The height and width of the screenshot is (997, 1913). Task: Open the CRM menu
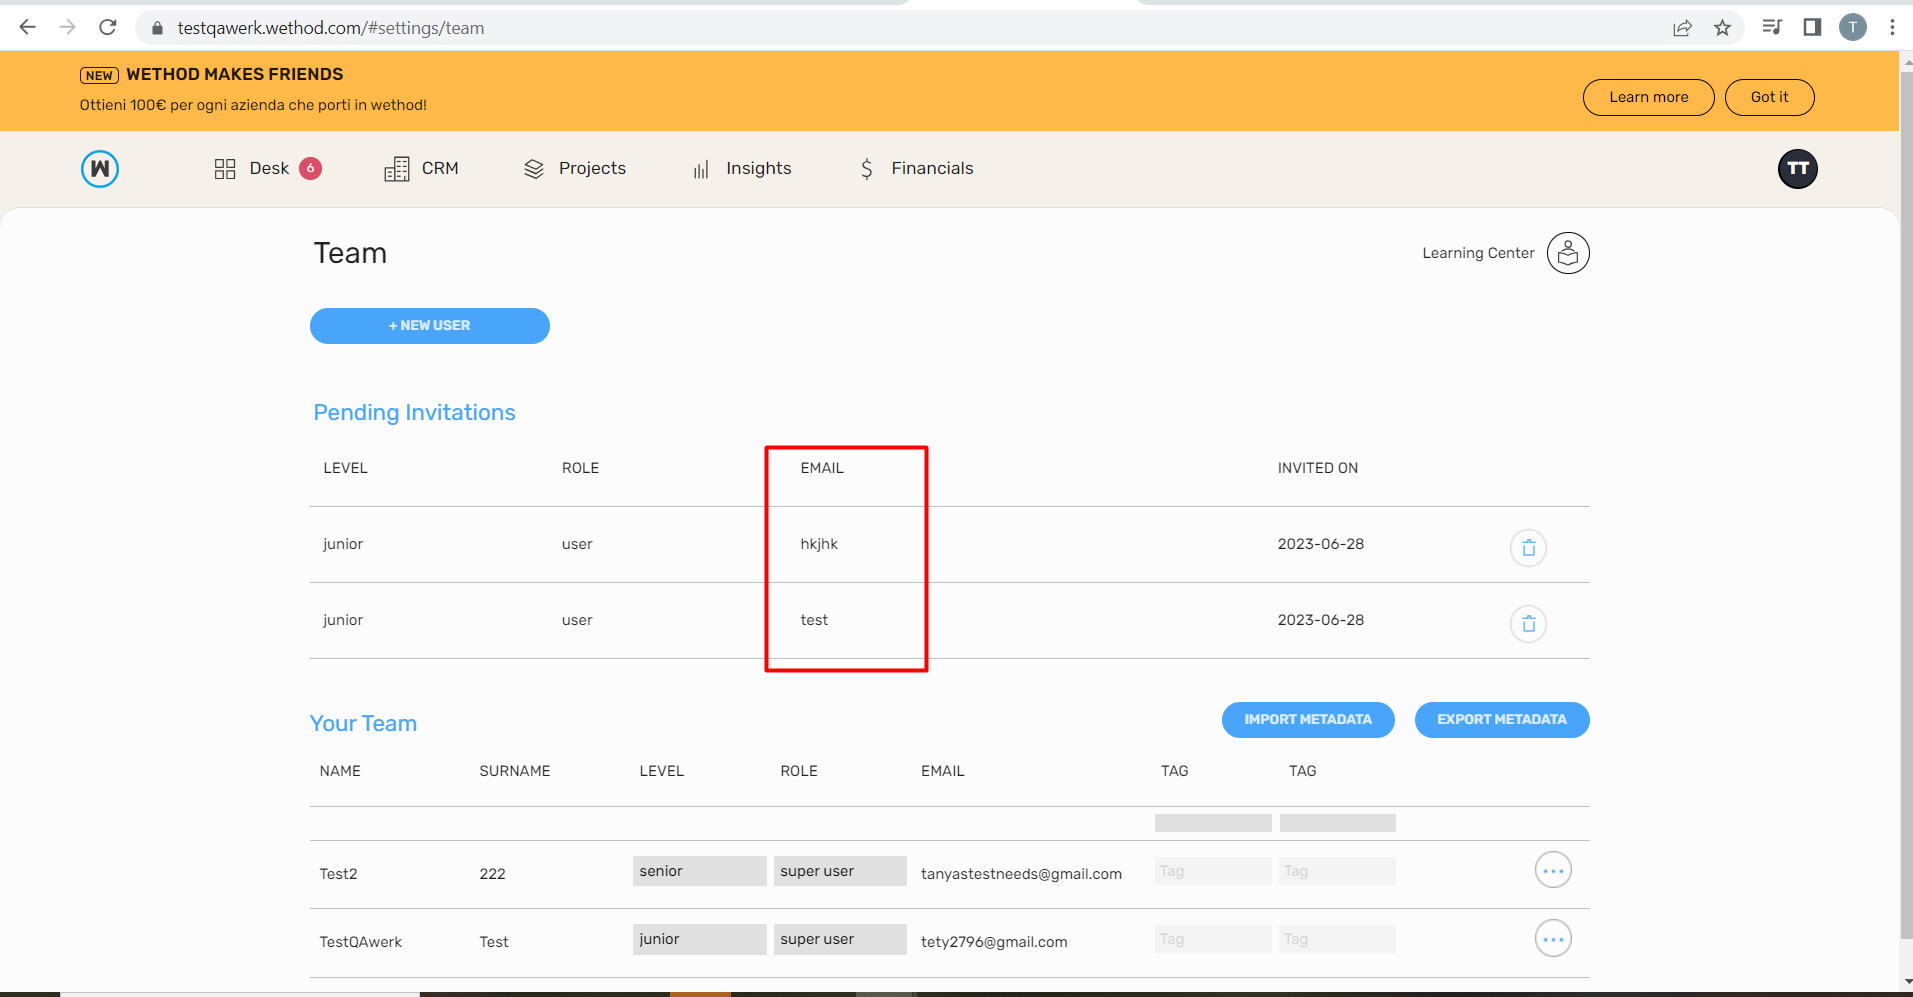pyautogui.click(x=421, y=169)
